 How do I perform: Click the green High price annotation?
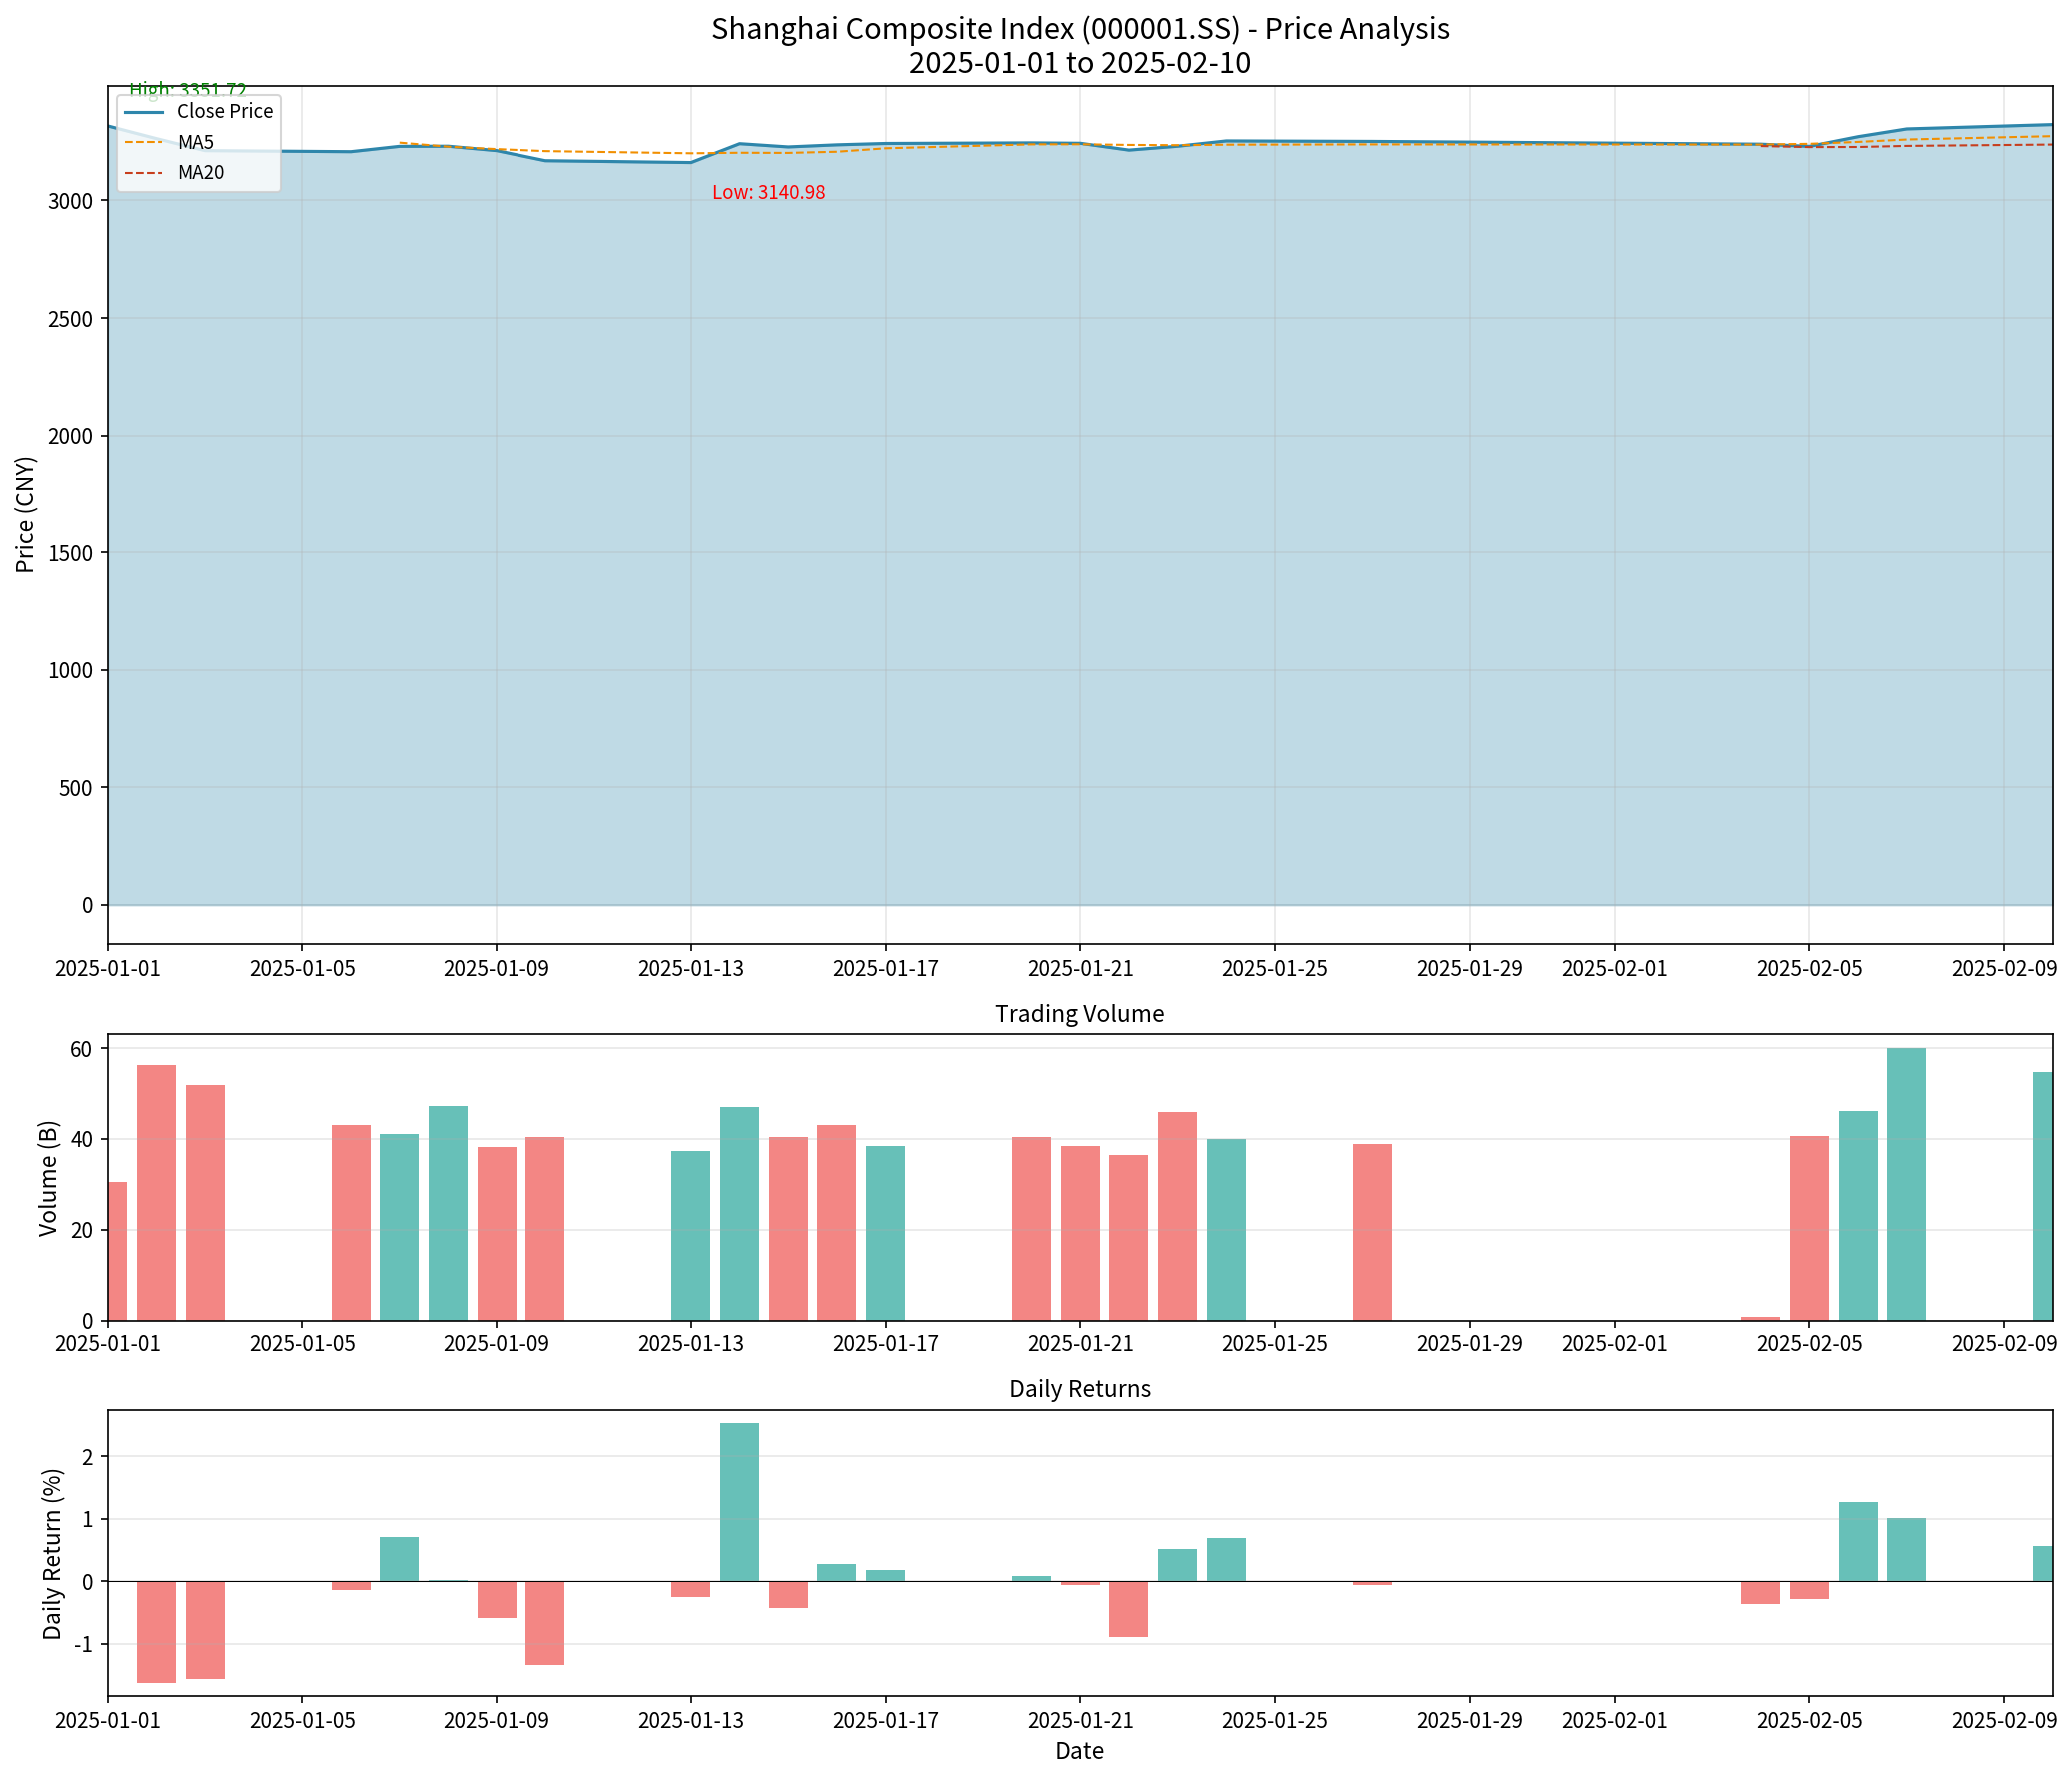click(x=187, y=90)
